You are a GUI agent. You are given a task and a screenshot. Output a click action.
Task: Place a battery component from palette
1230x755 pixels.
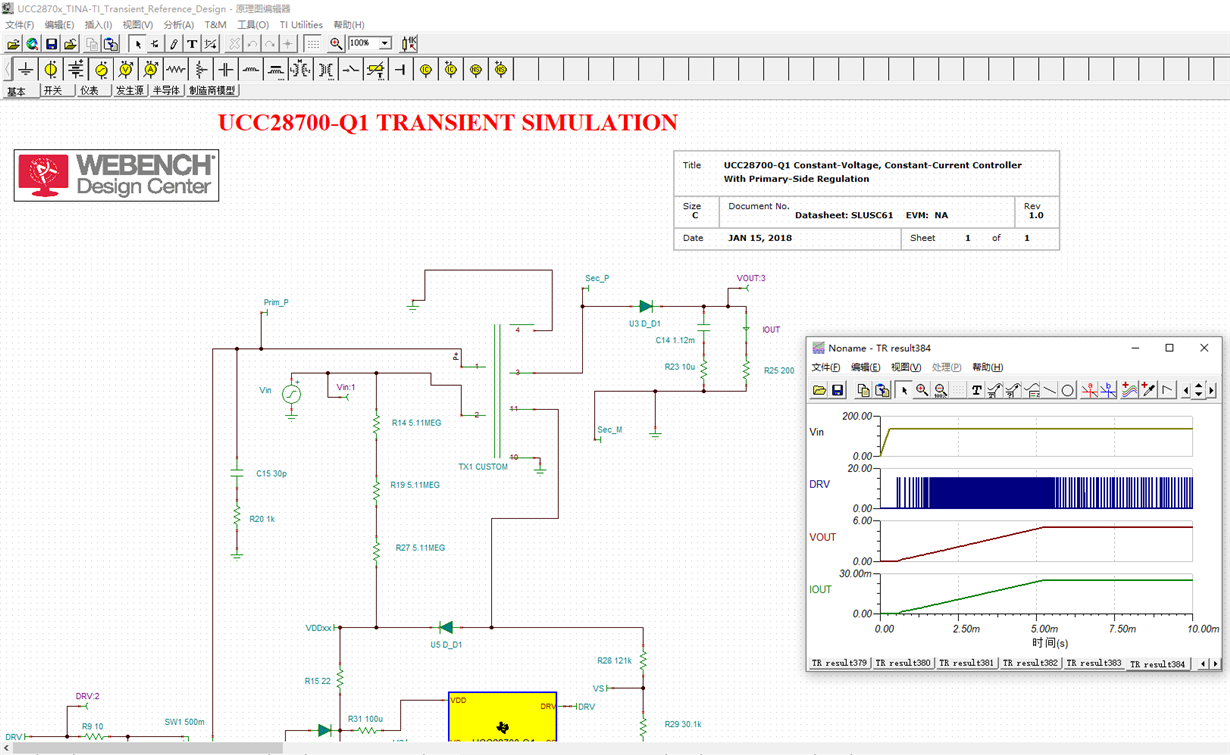coord(75,69)
